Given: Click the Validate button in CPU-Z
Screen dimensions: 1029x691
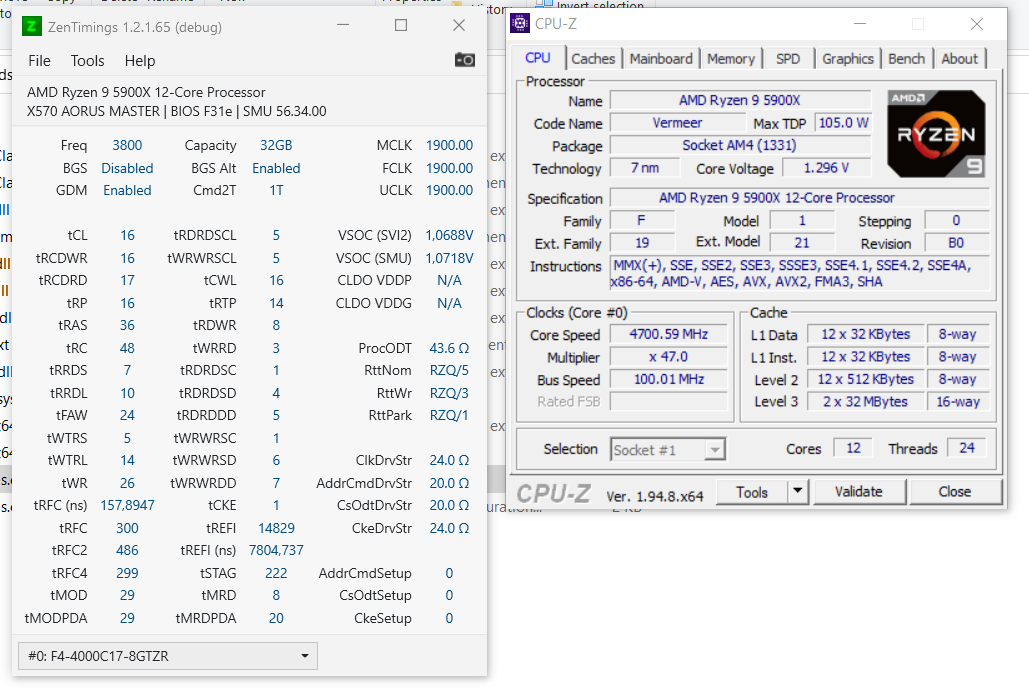Looking at the screenshot, I should (859, 492).
